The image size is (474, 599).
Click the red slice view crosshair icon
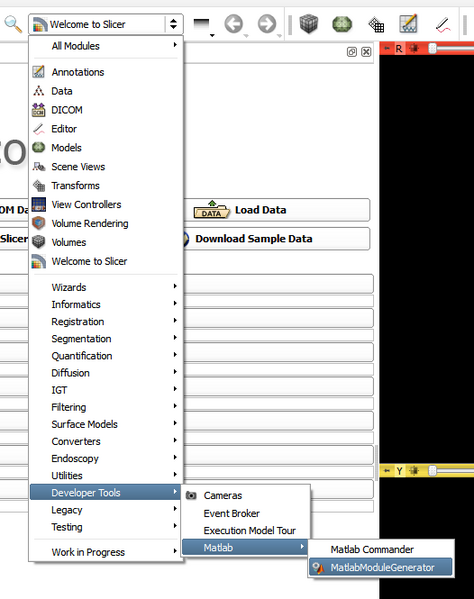[x=414, y=49]
